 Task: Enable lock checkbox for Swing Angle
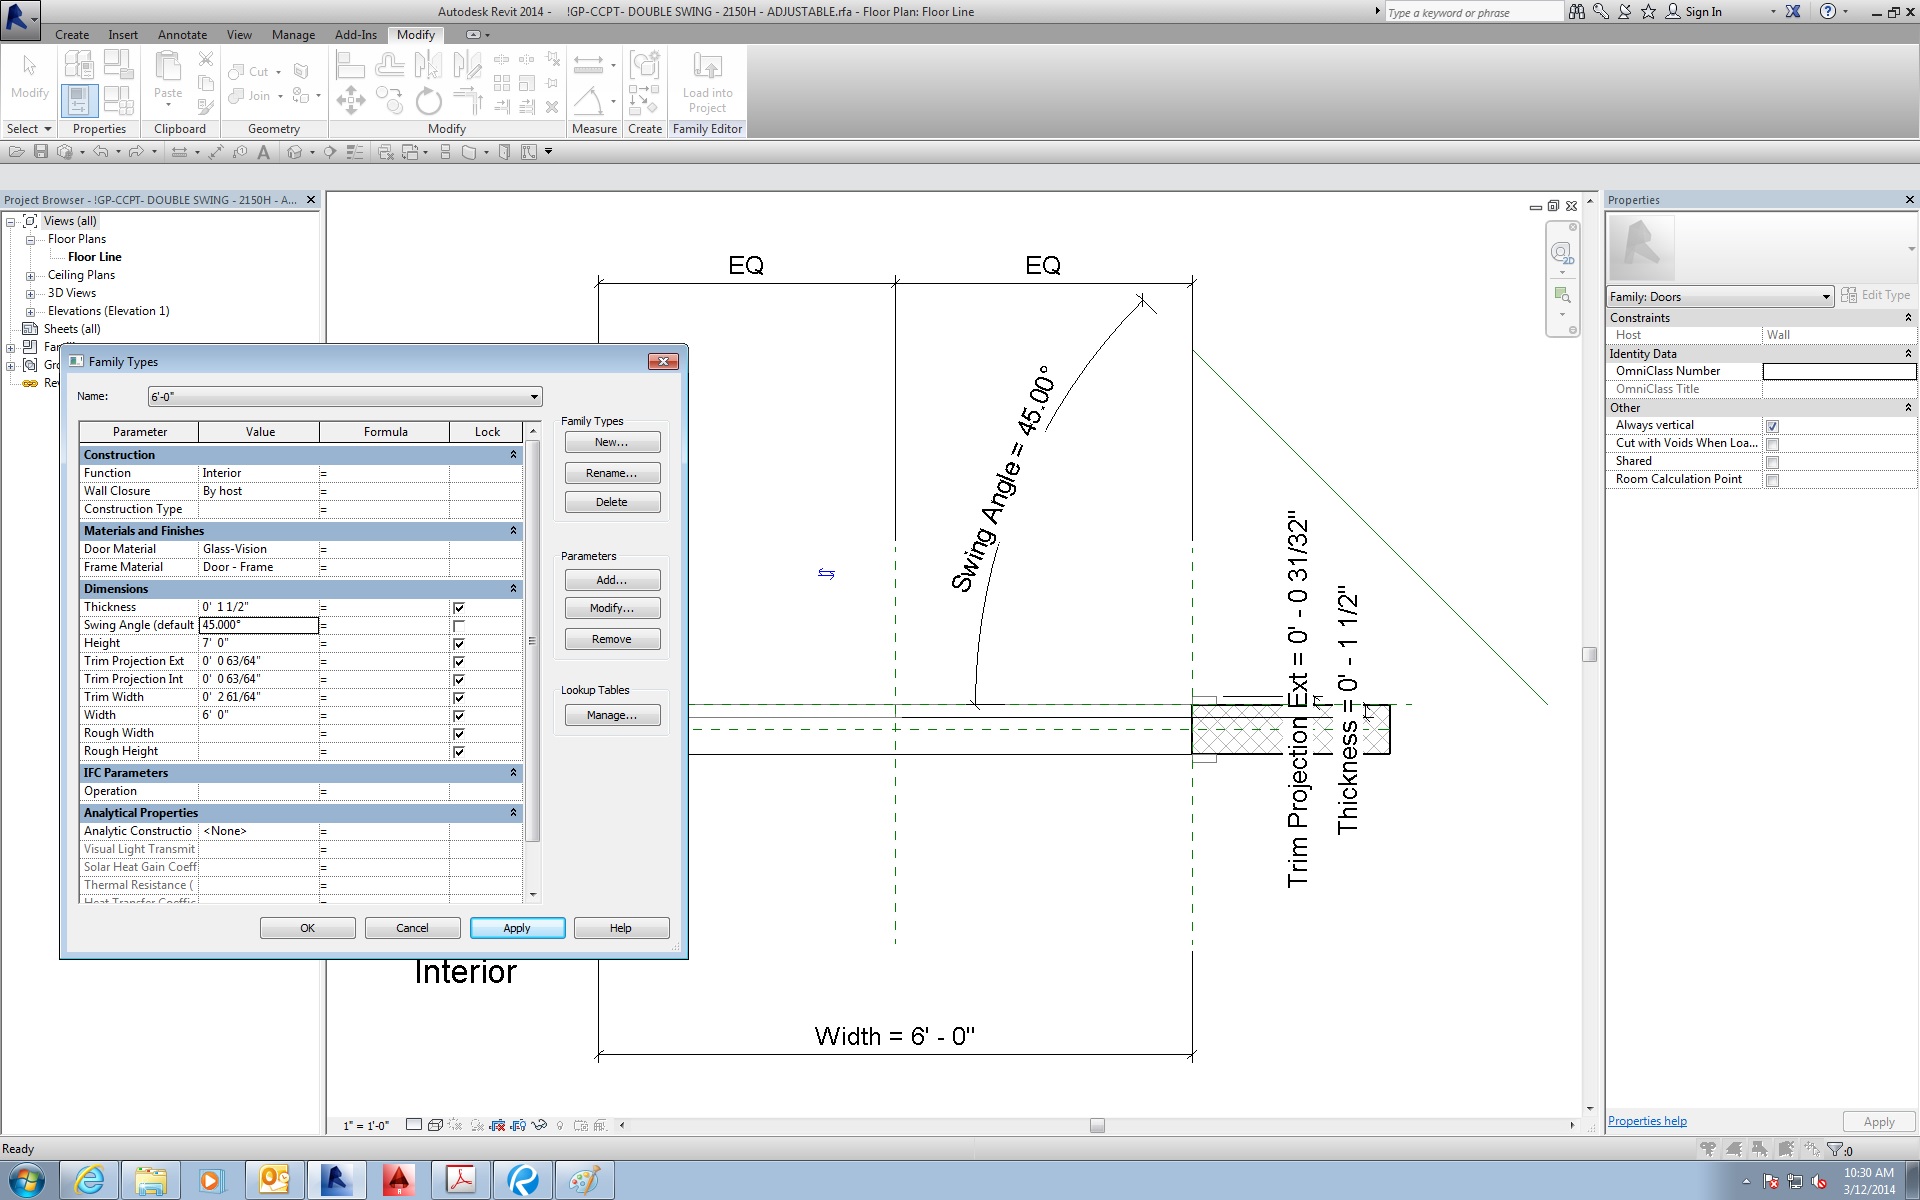[x=459, y=626]
